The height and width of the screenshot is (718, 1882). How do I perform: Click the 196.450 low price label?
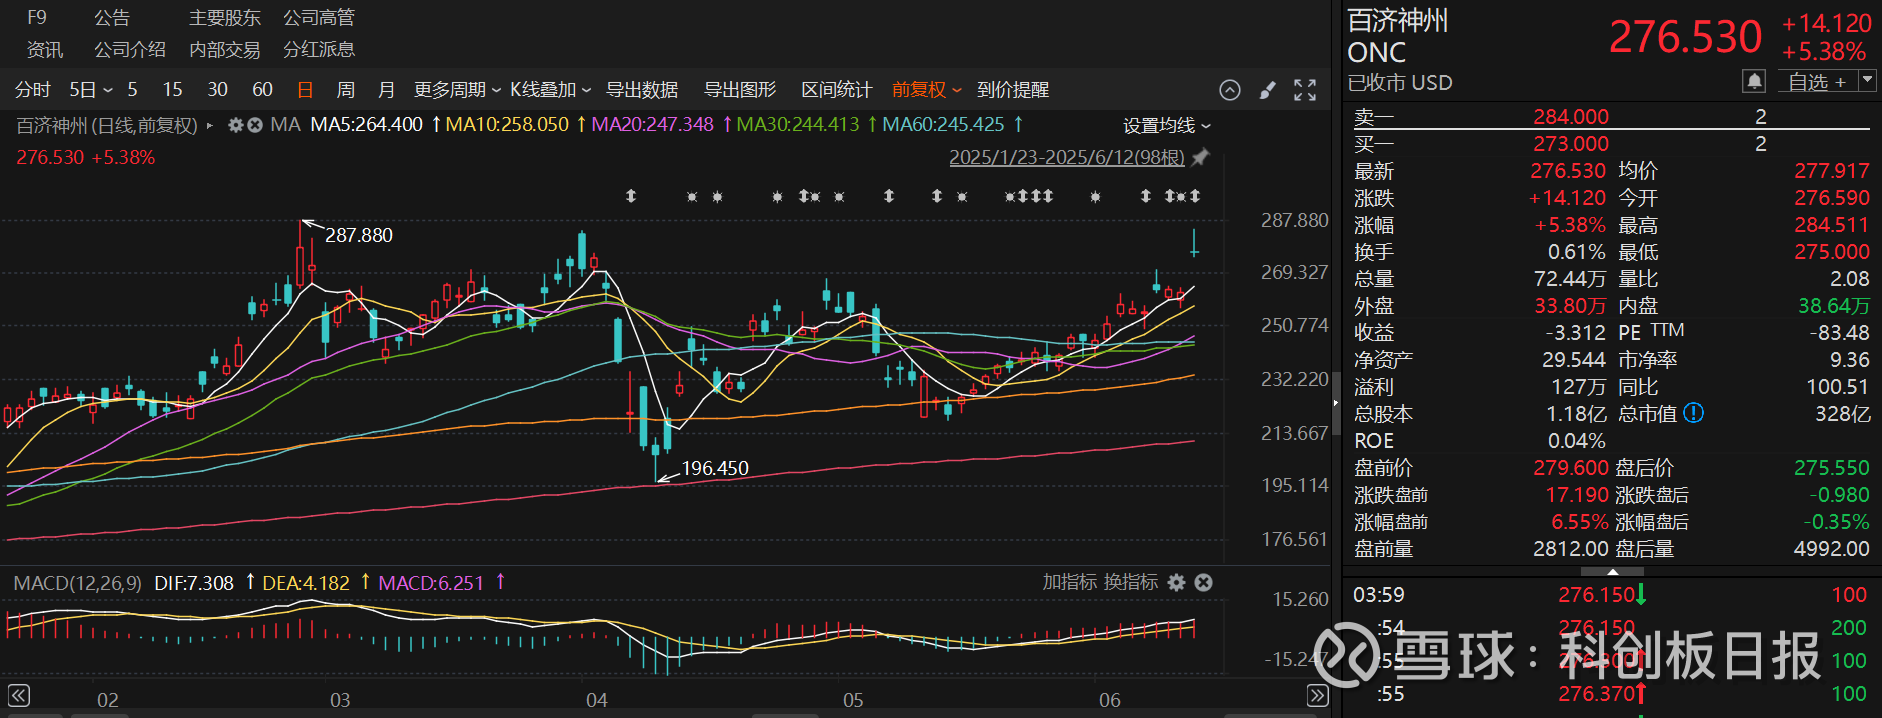point(715,468)
